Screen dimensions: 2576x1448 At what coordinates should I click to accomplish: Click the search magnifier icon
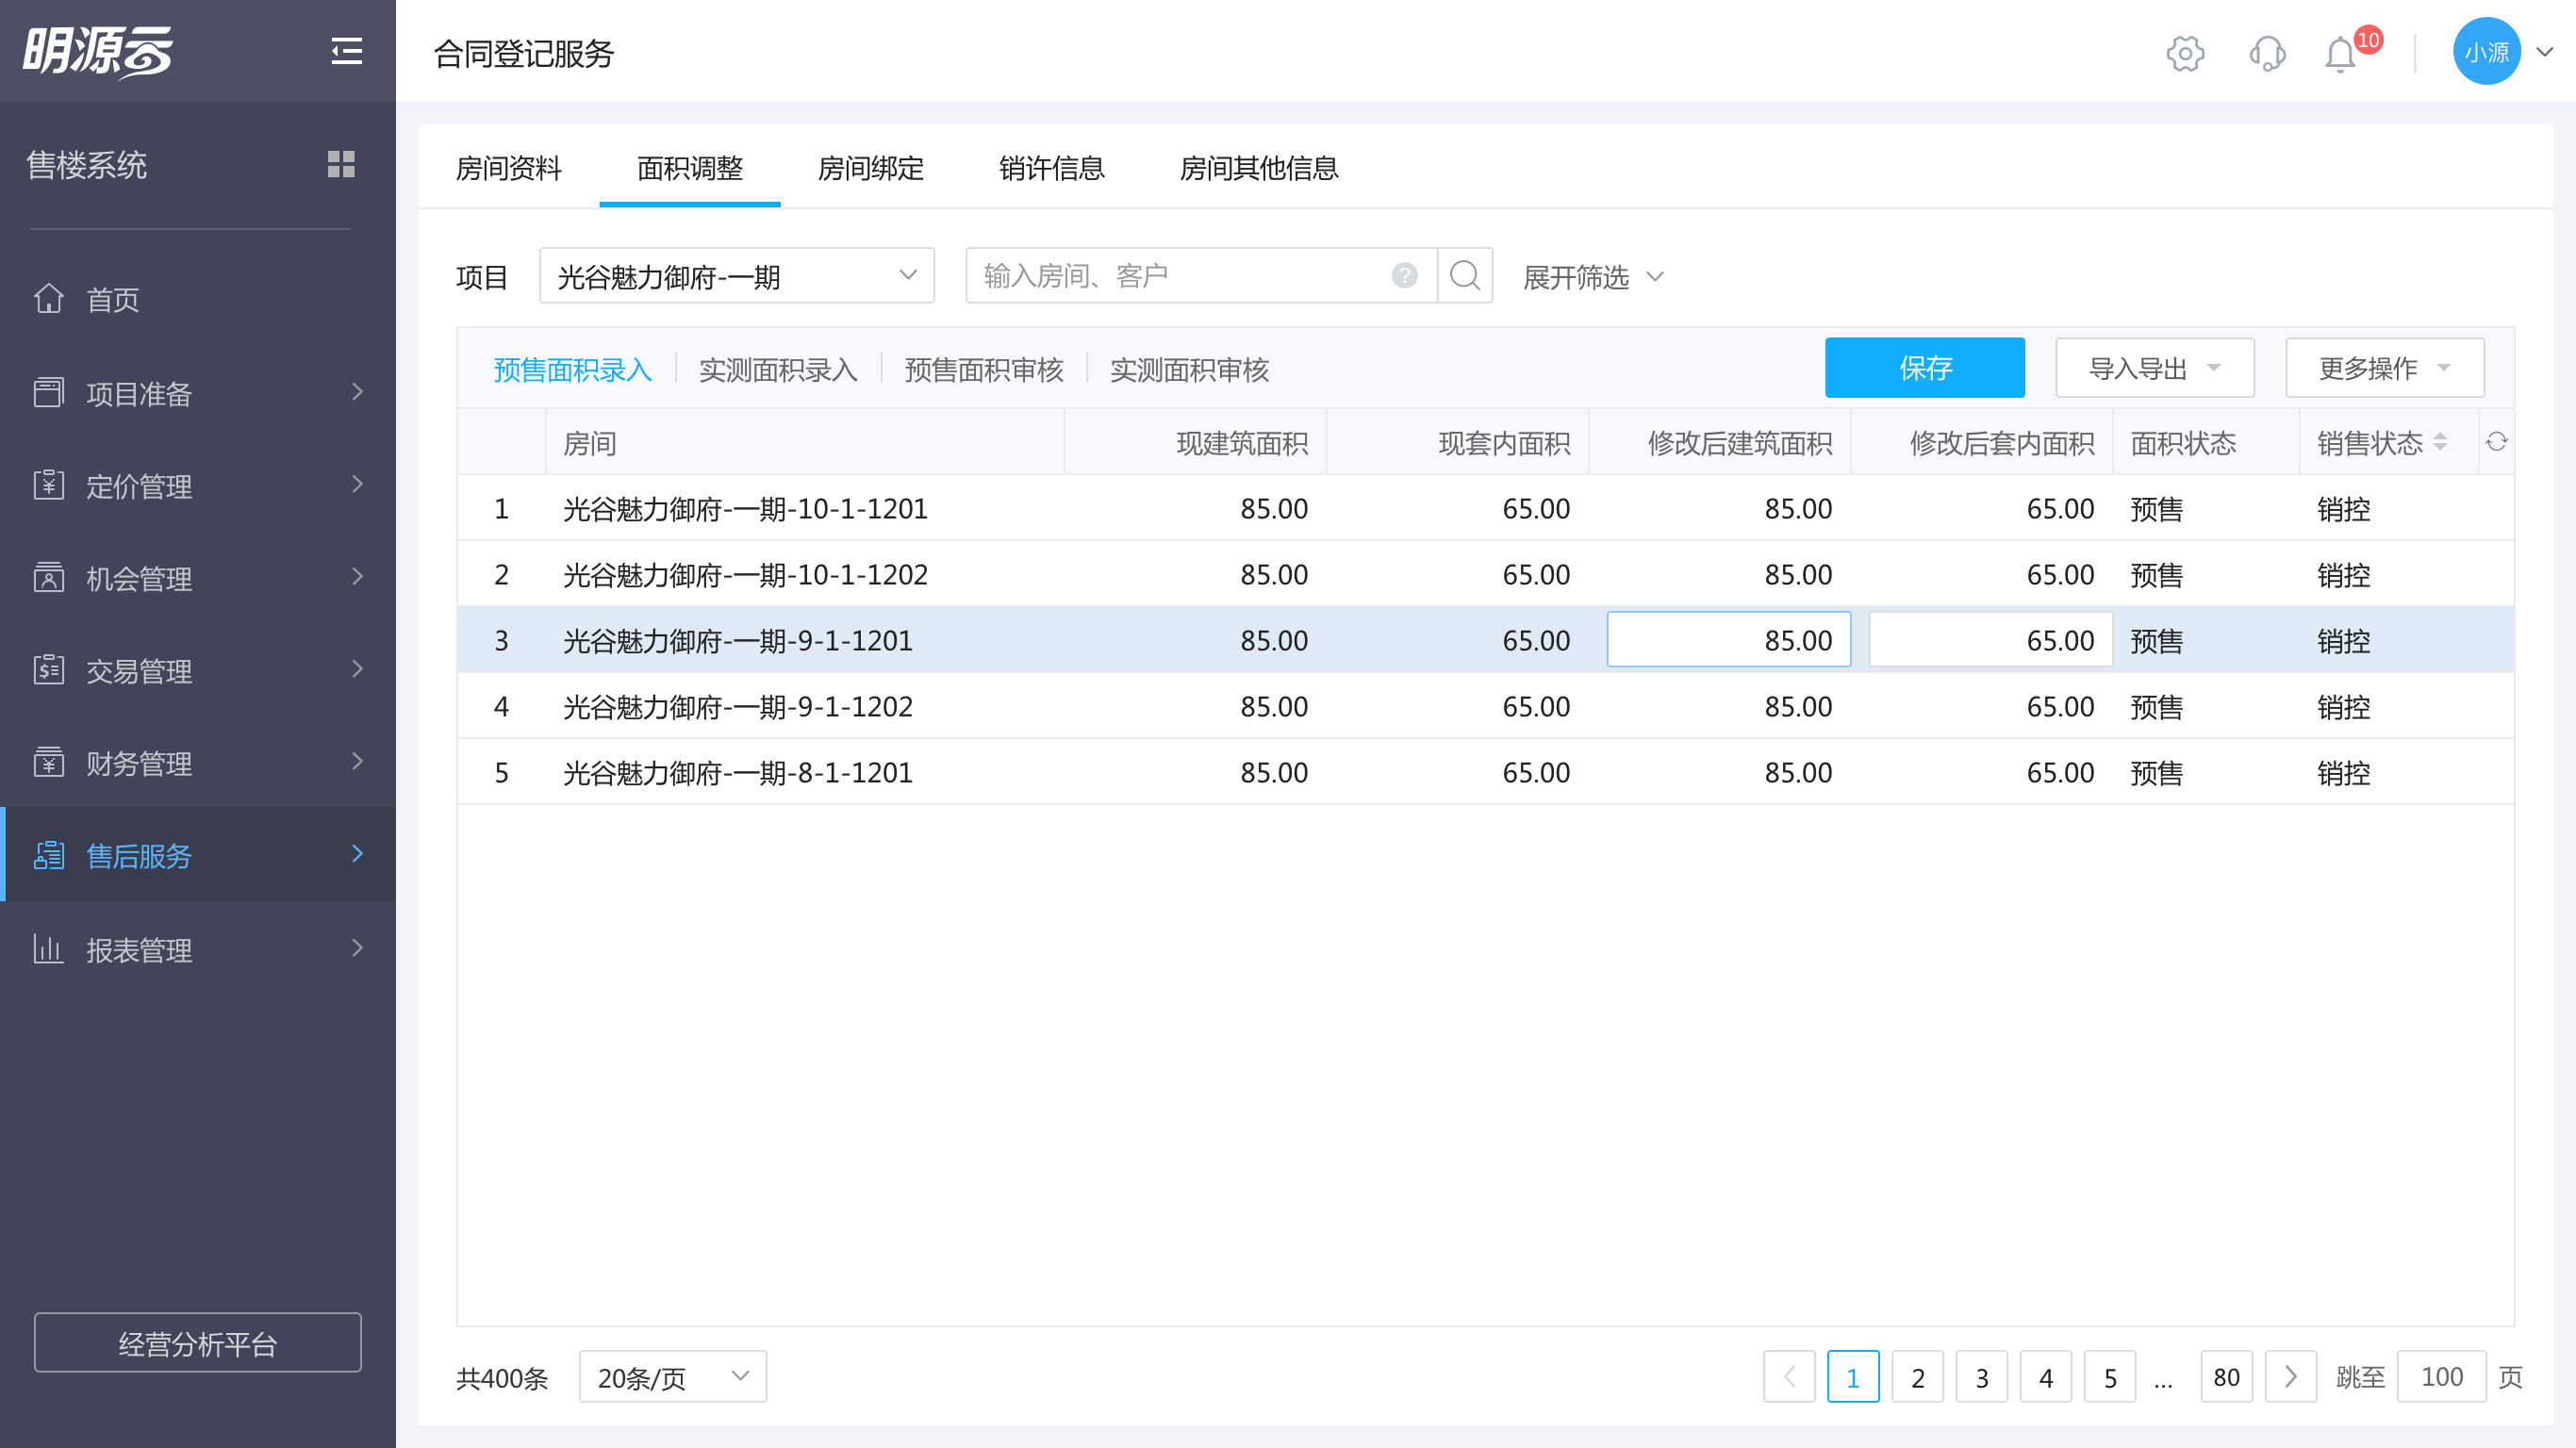tap(1465, 275)
